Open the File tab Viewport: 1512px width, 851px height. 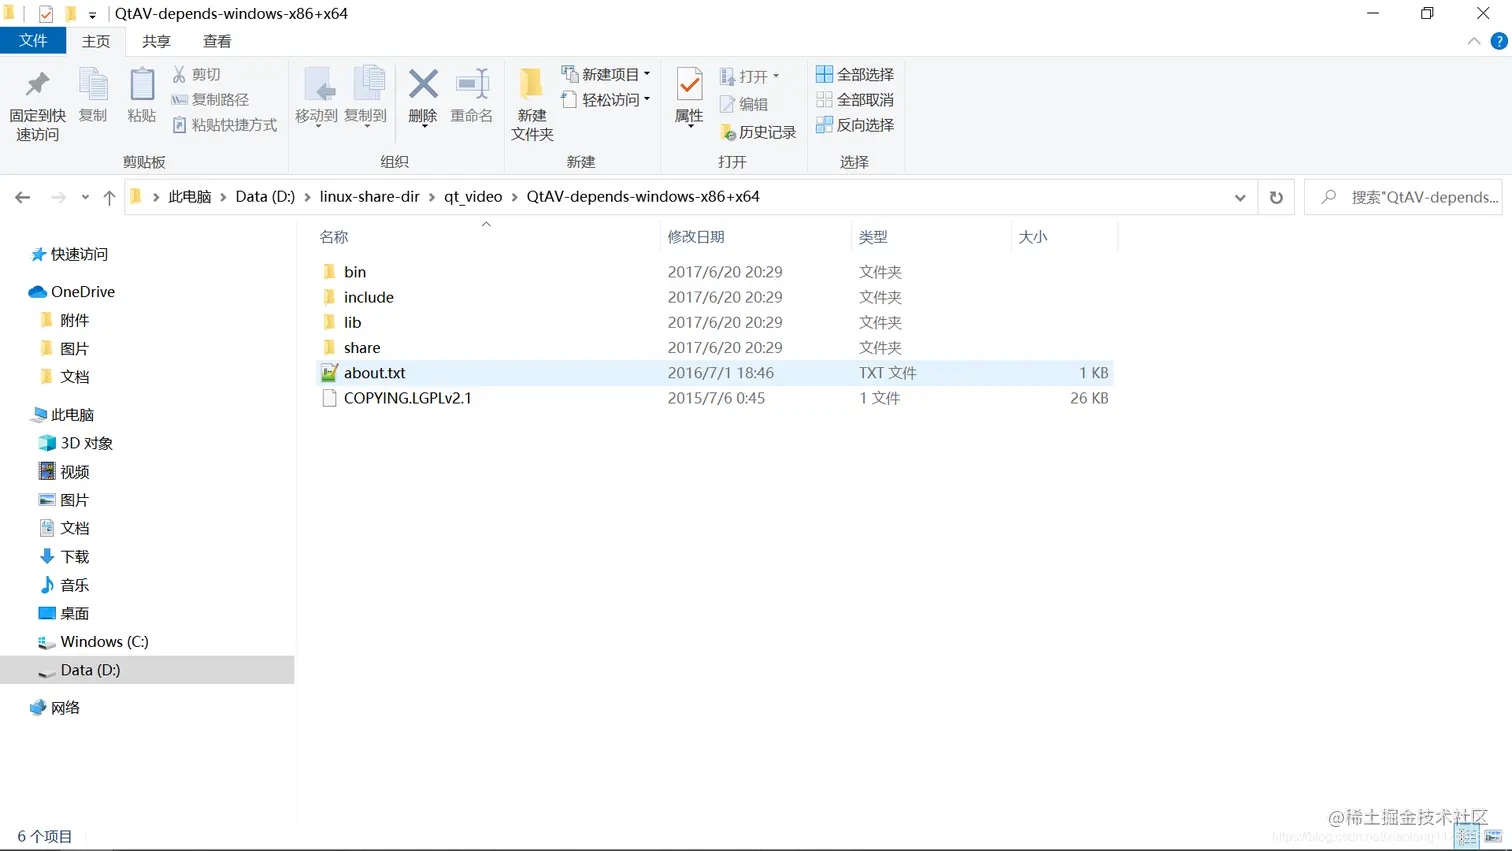[33, 40]
